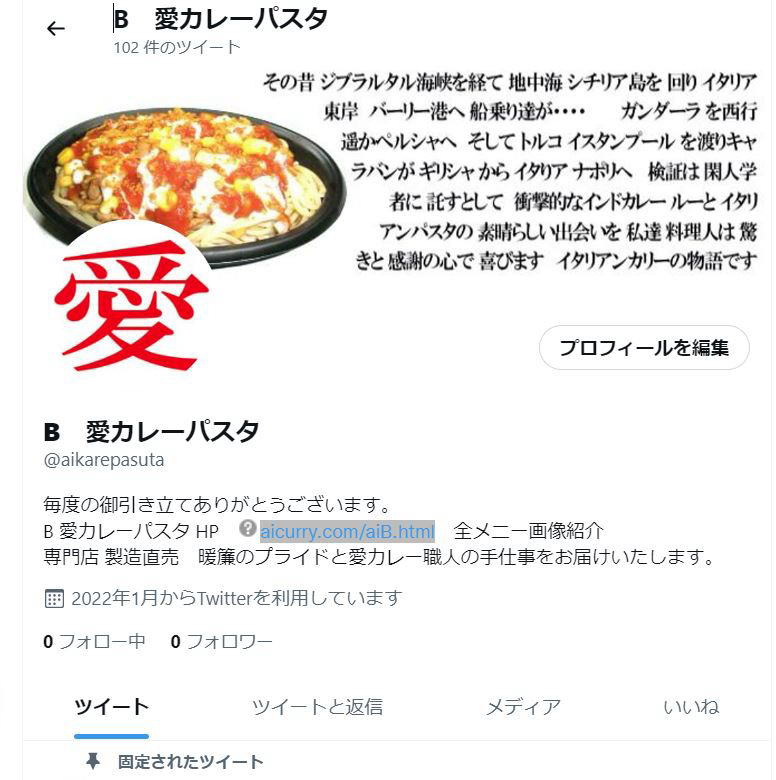Viewport: 776px width, 780px height.
Task: Click the @aikarepasuta handle
Action: coord(103,460)
